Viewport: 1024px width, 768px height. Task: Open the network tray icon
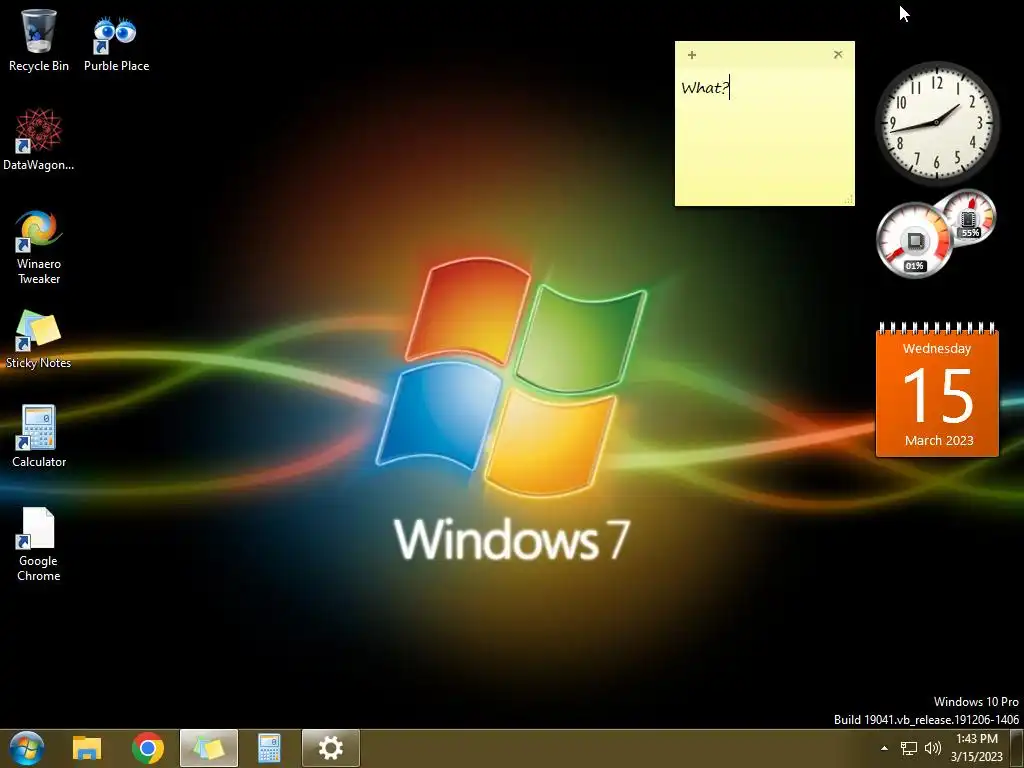point(908,748)
